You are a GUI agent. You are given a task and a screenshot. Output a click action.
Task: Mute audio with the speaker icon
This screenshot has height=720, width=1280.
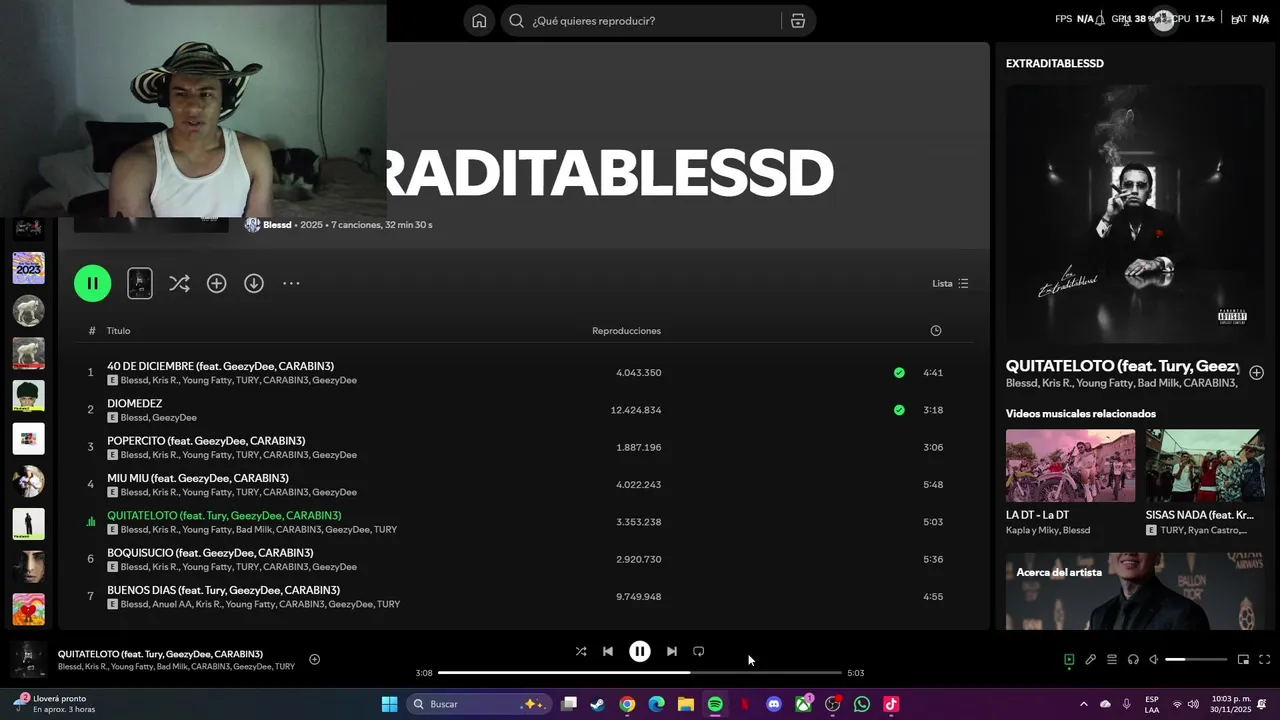[1153, 659]
